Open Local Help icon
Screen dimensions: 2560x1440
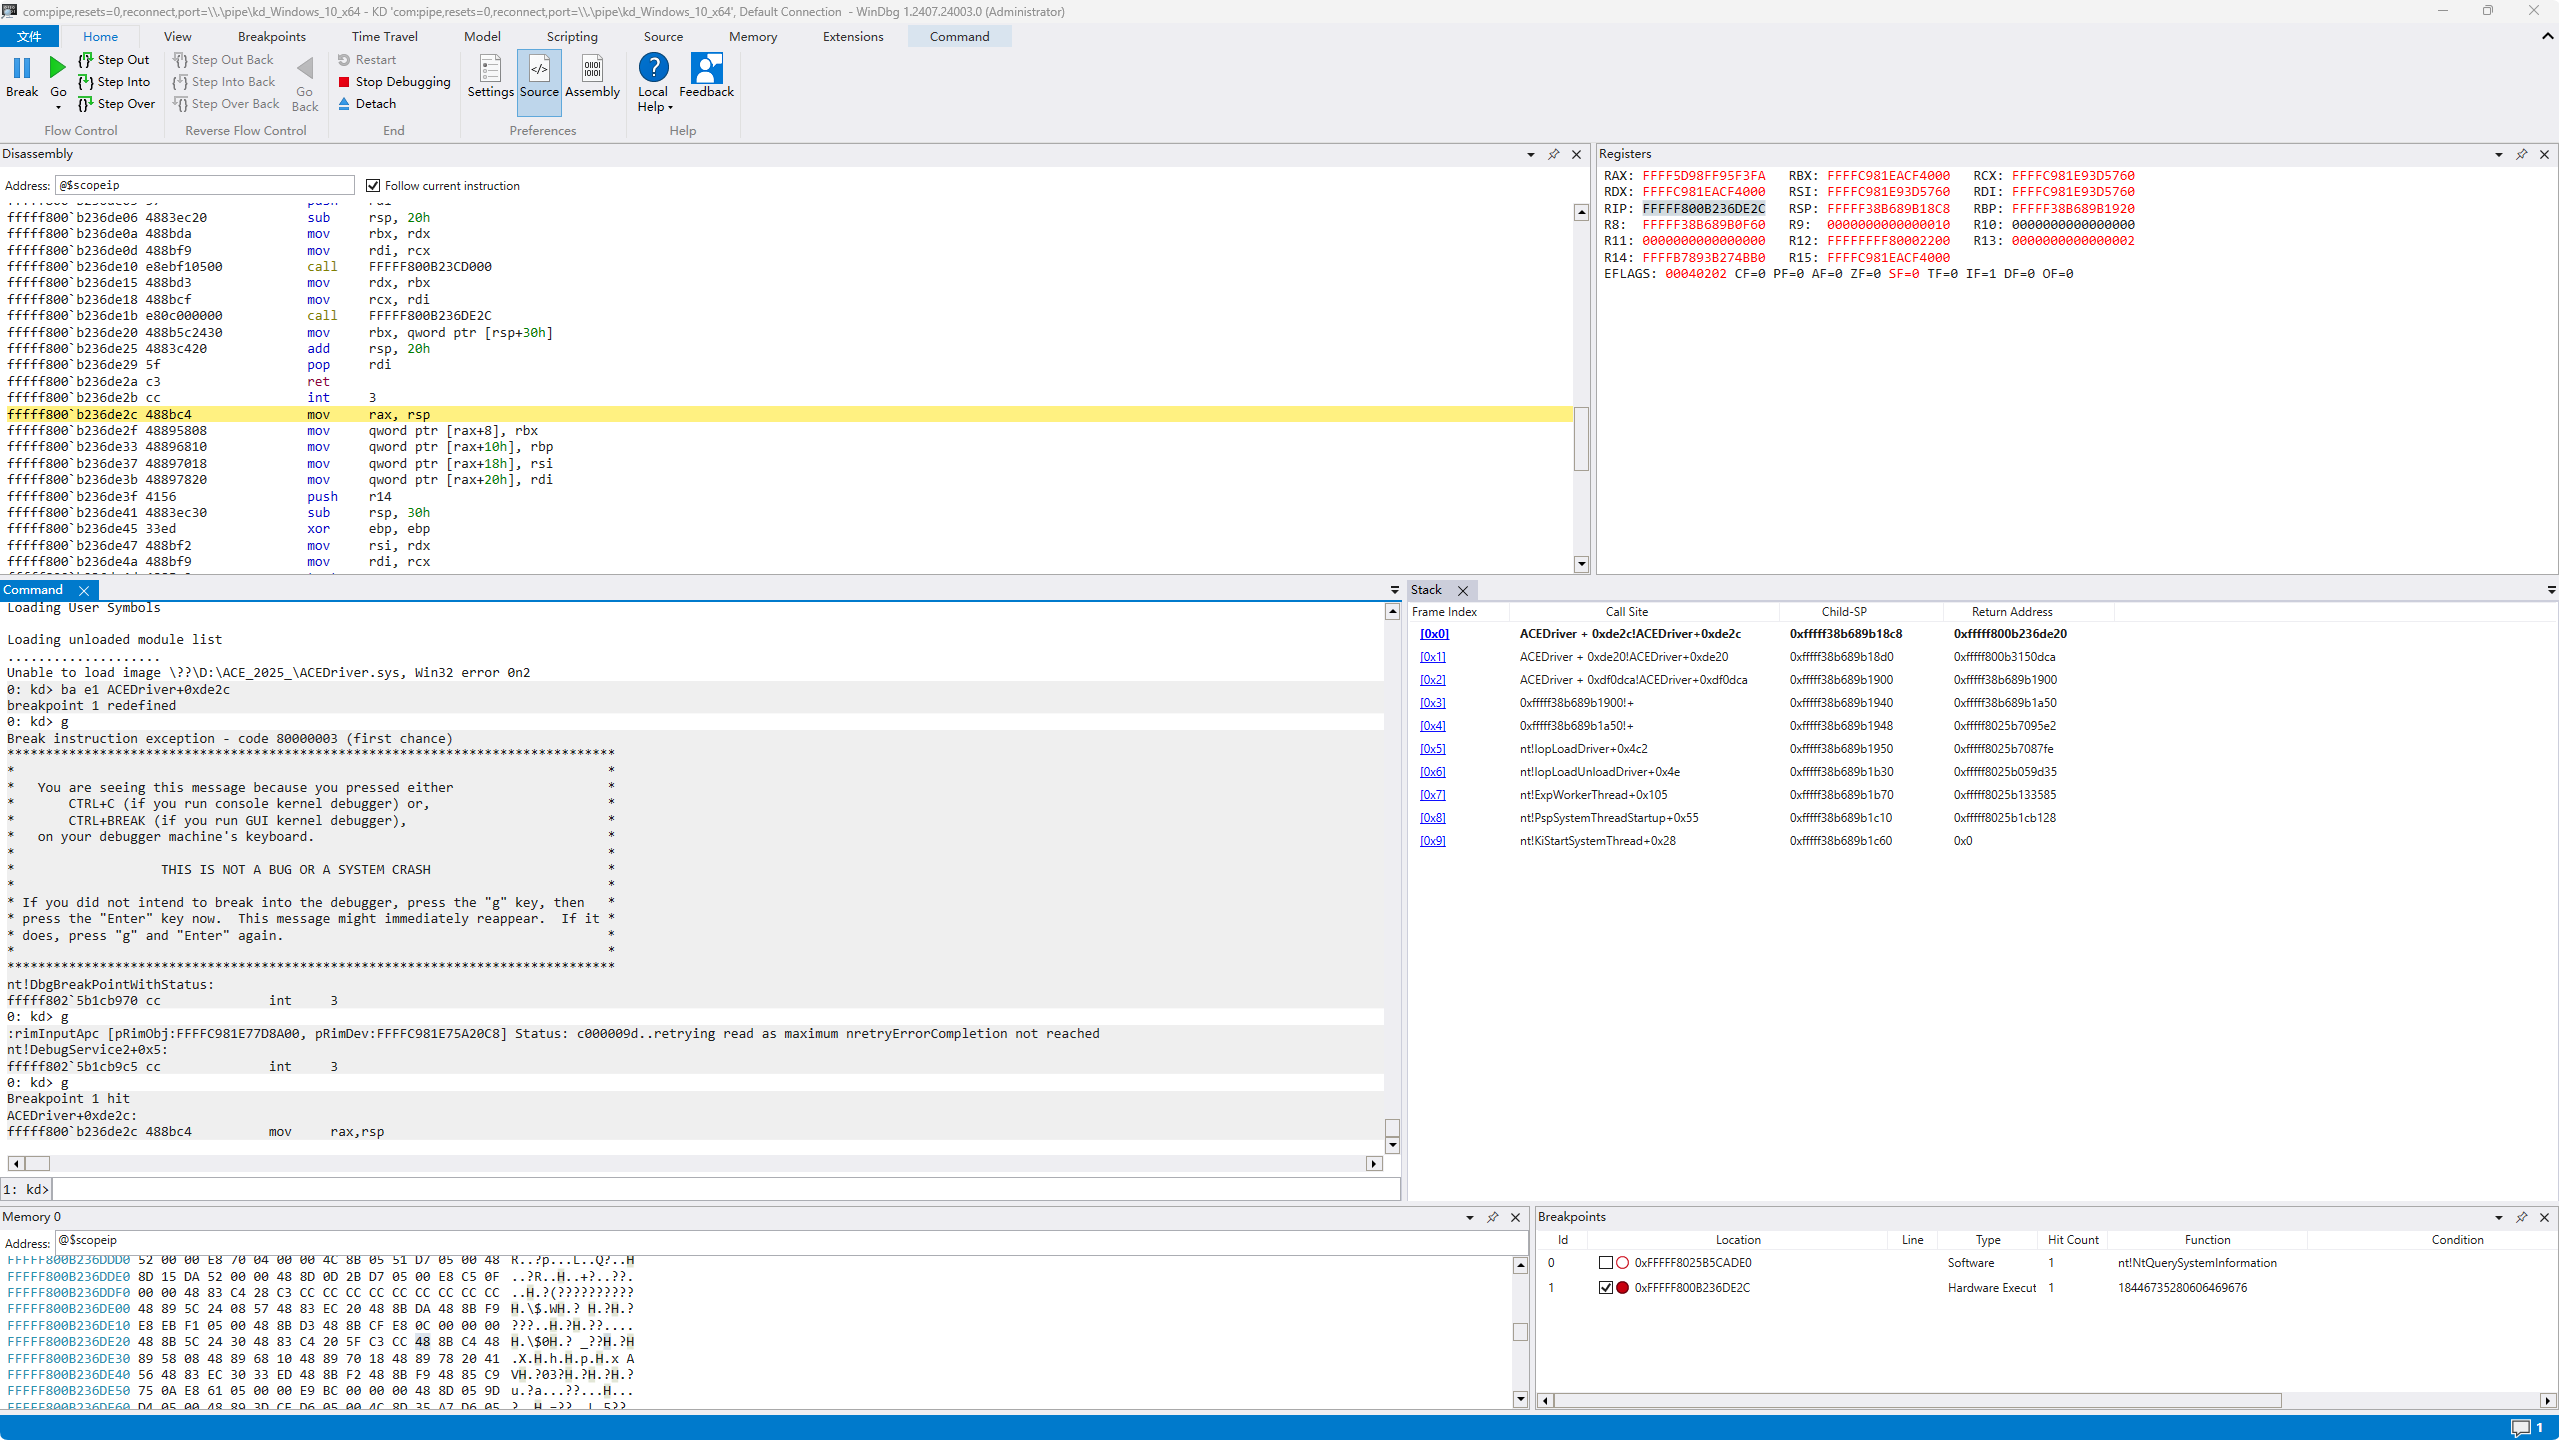click(x=653, y=67)
